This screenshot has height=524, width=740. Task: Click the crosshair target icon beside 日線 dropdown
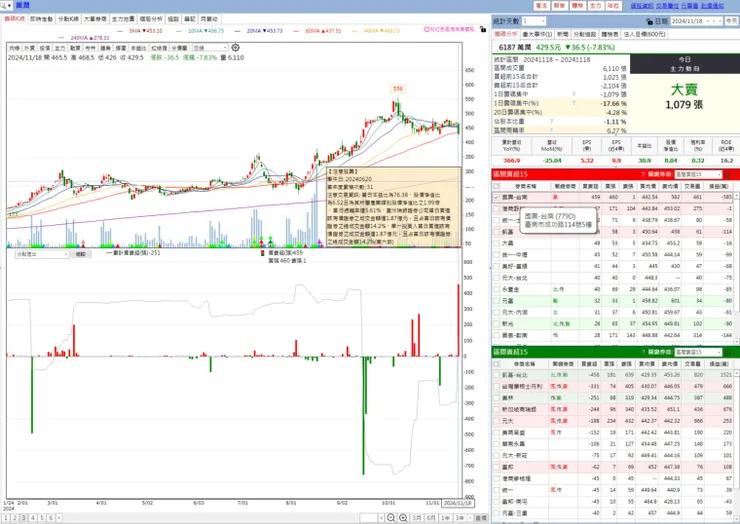coord(235,48)
